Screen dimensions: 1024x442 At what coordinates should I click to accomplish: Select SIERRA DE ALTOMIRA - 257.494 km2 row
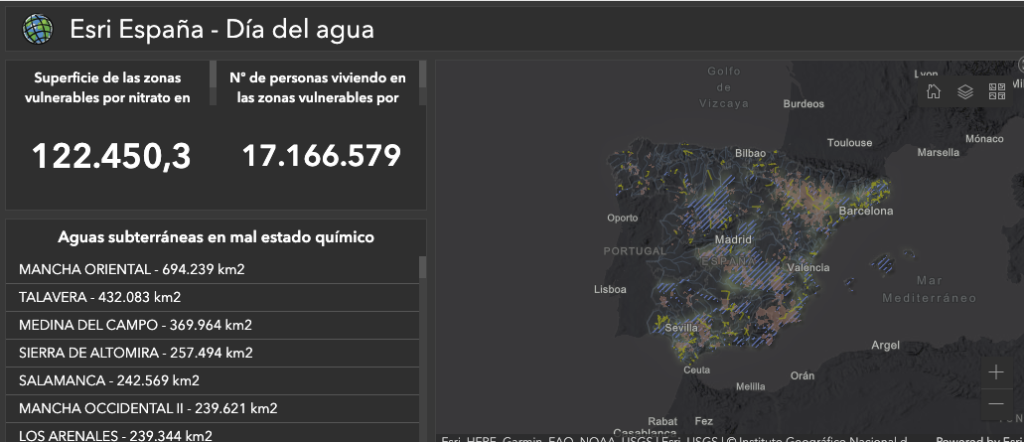click(212, 353)
